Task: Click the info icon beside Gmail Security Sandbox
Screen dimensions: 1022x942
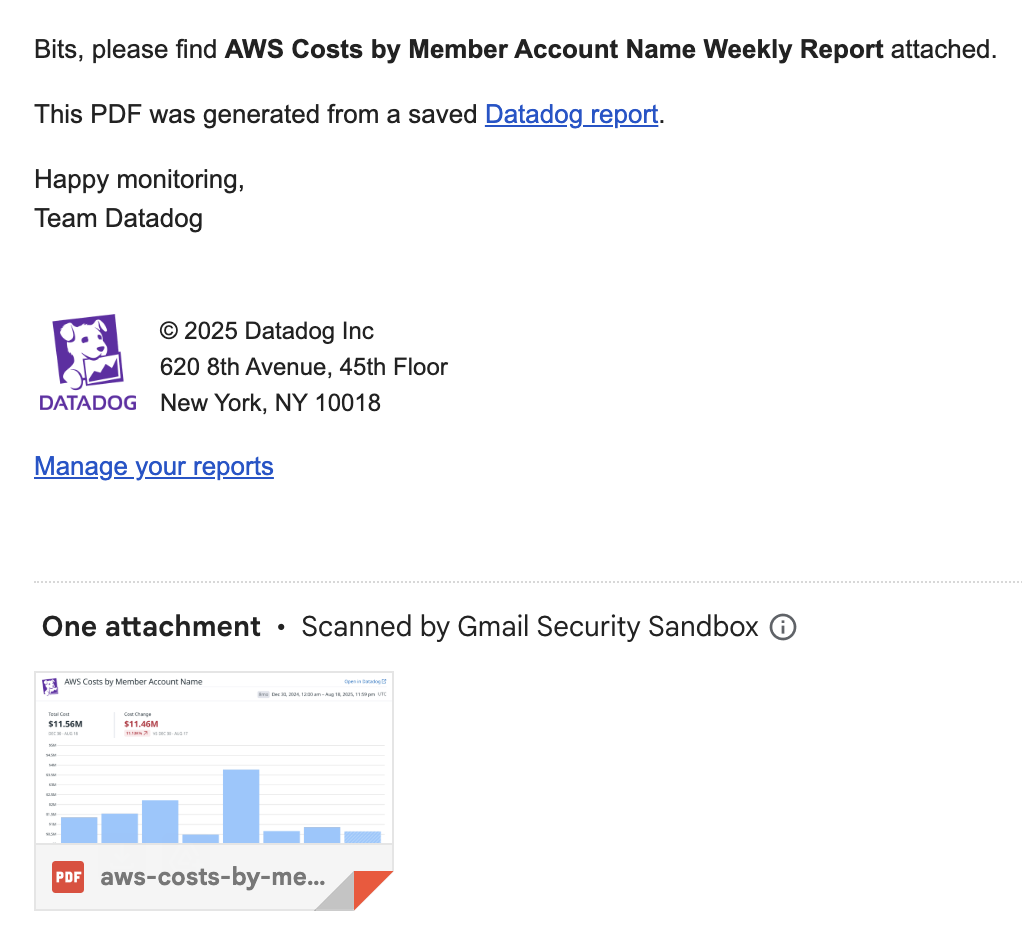Action: point(783,627)
